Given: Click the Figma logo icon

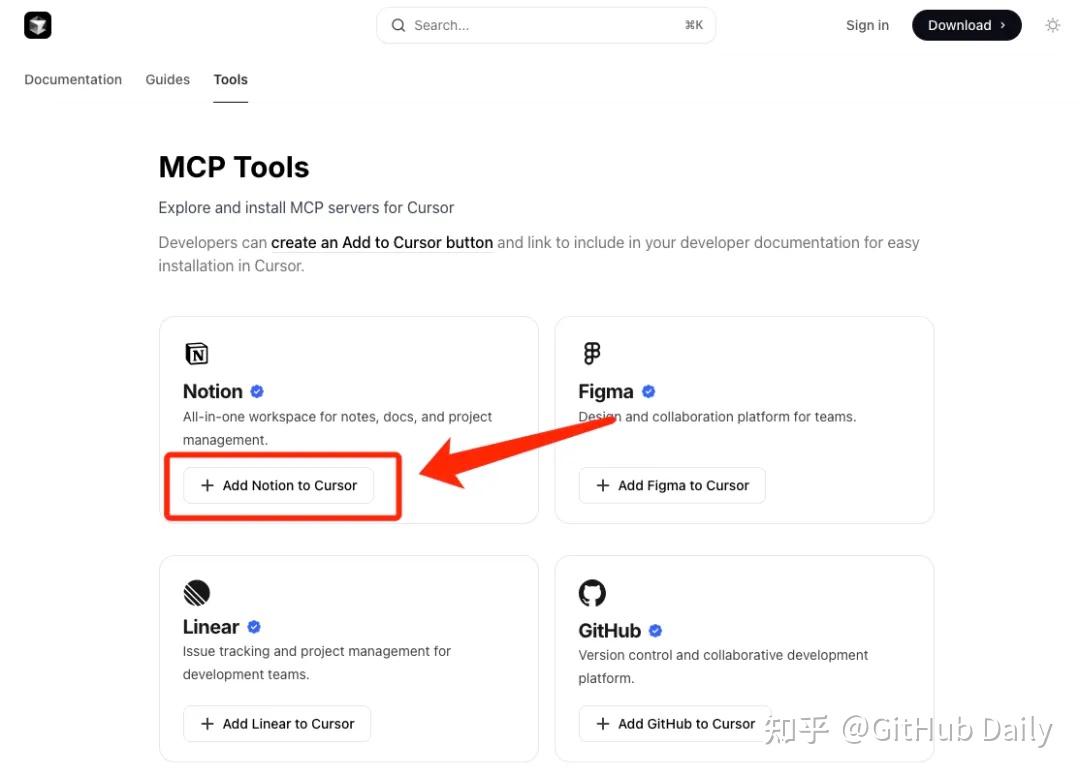Looking at the screenshot, I should point(592,353).
